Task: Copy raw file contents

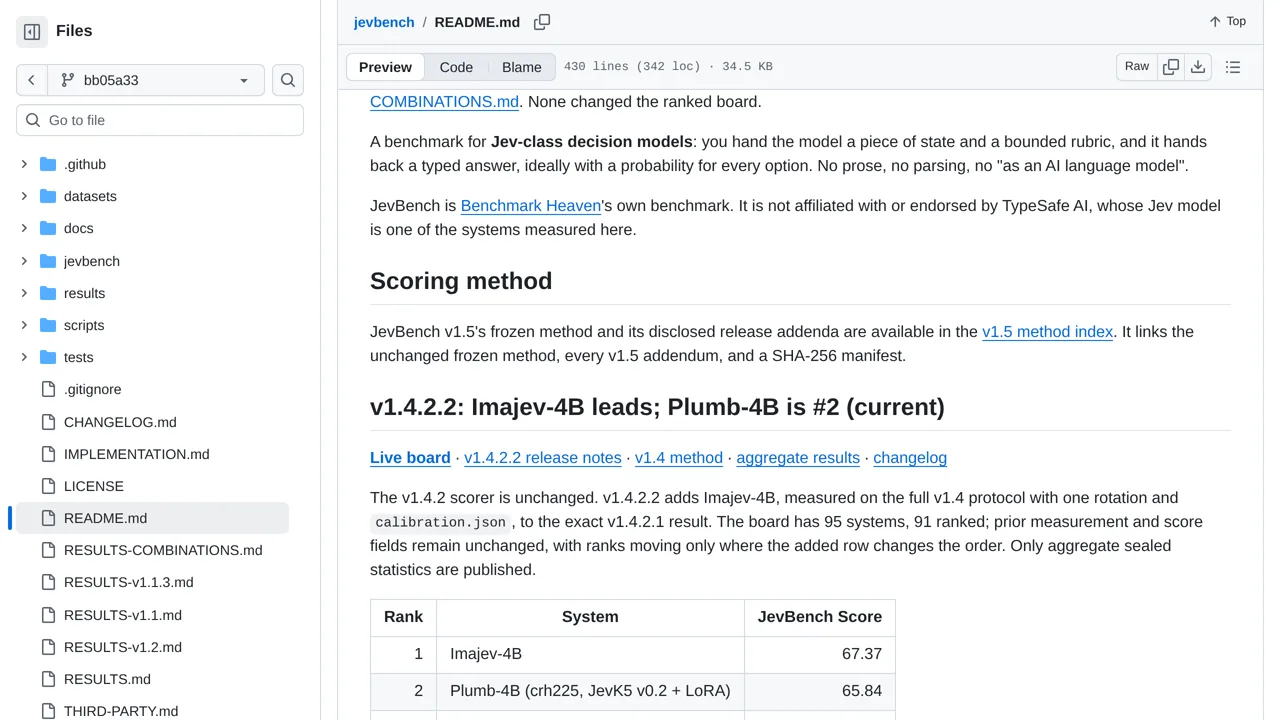Action: point(1171,67)
